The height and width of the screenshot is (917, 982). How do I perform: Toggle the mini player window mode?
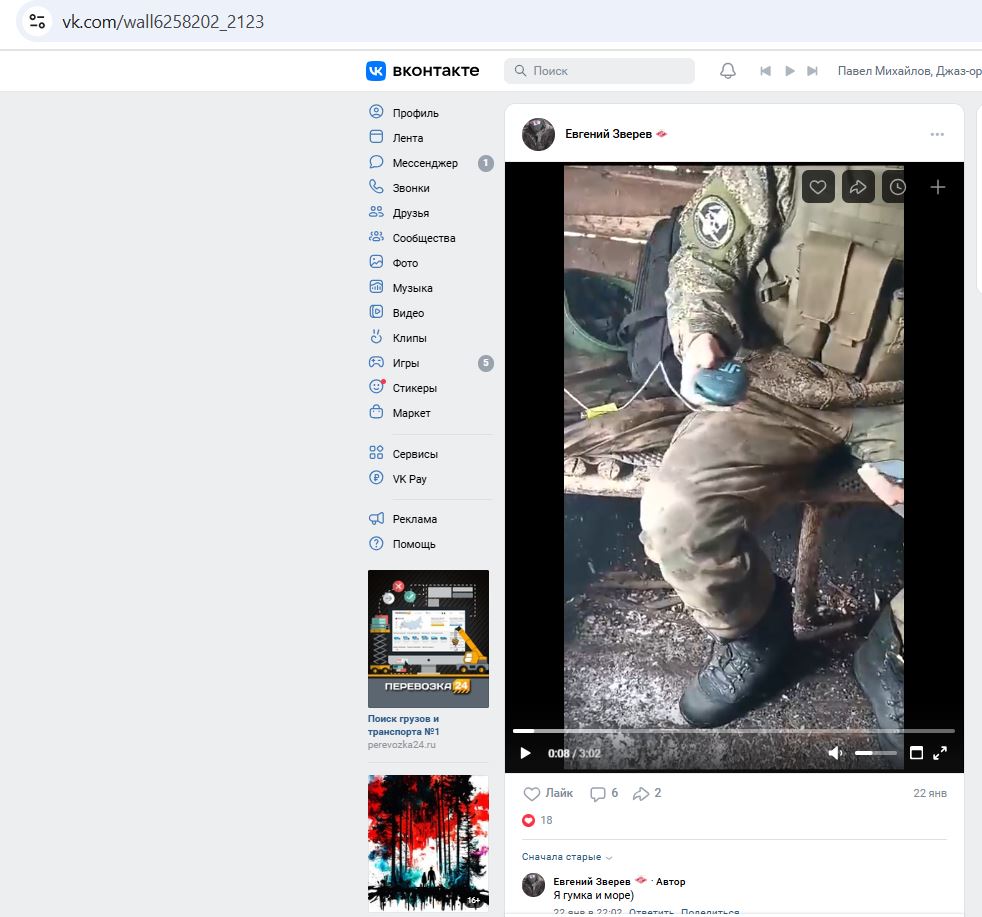click(x=916, y=753)
